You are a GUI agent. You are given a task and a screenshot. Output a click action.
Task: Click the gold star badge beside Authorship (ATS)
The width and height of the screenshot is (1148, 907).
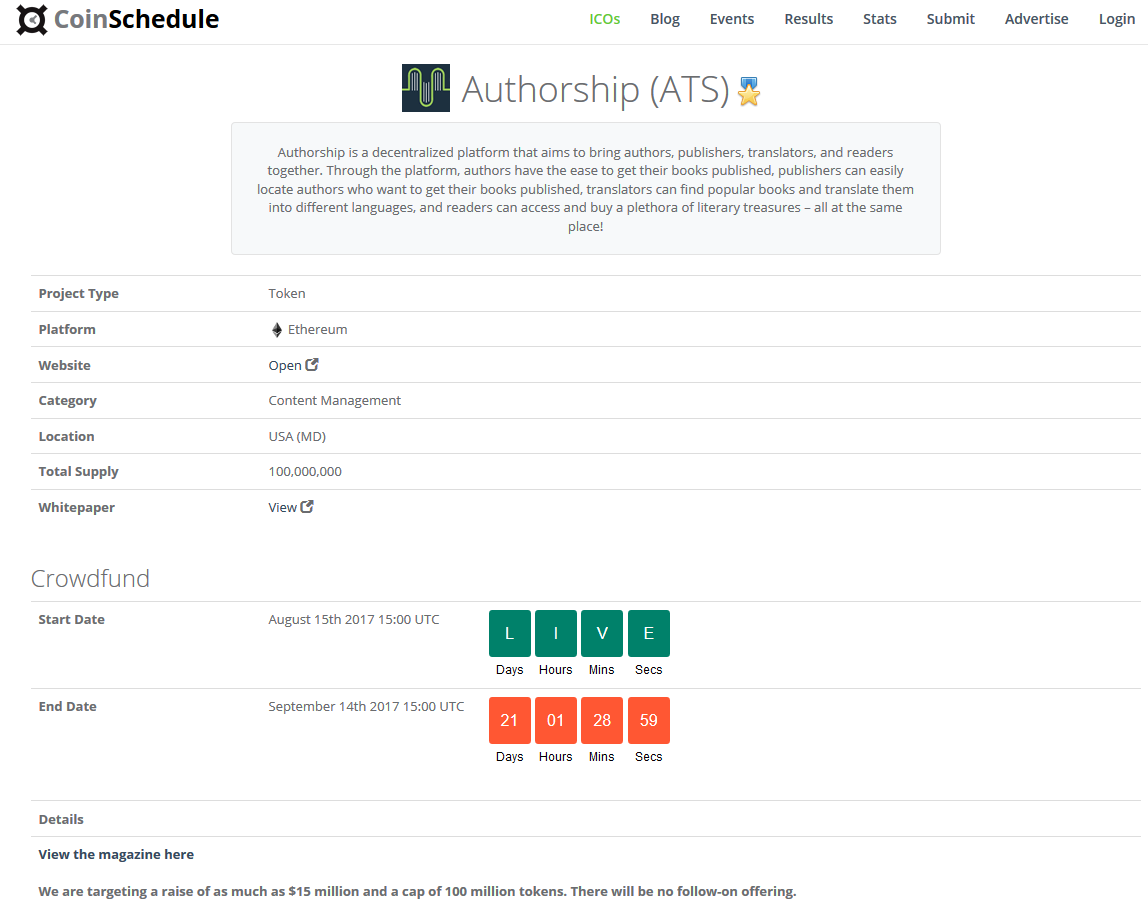tap(748, 92)
